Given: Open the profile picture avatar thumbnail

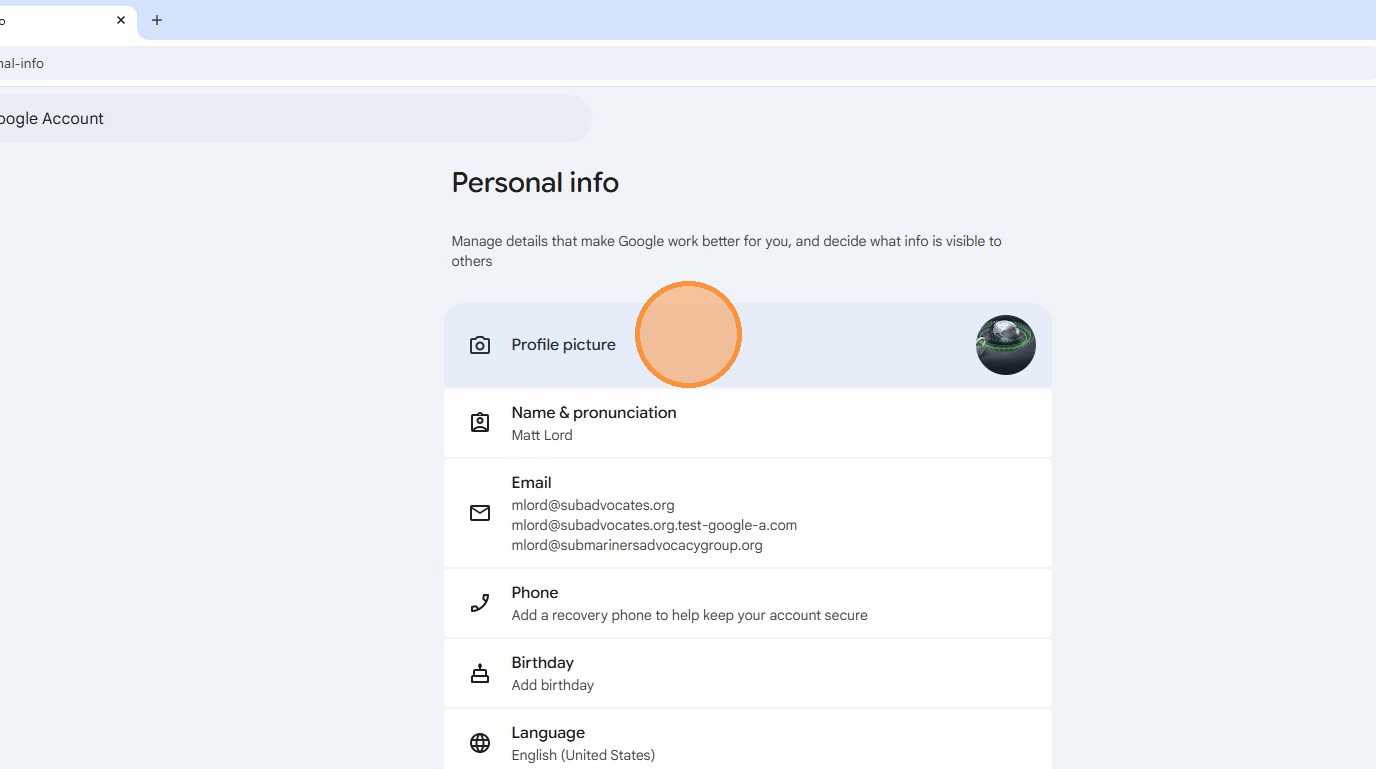Looking at the screenshot, I should [x=1005, y=345].
